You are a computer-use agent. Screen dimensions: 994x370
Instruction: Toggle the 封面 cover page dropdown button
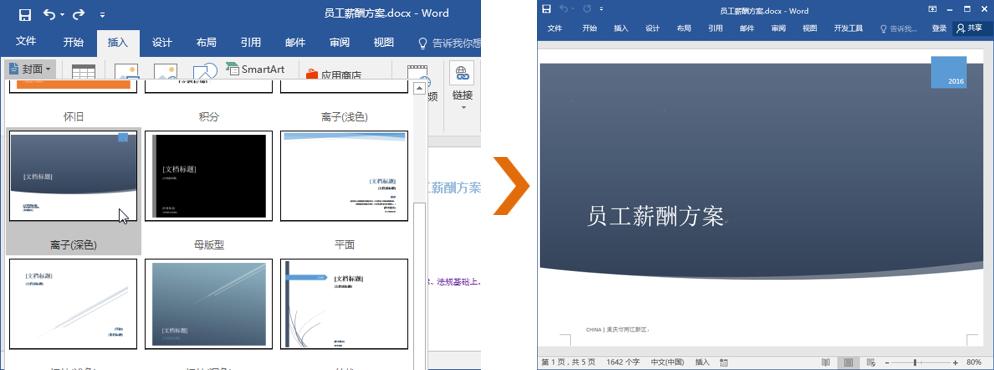(x=30, y=69)
